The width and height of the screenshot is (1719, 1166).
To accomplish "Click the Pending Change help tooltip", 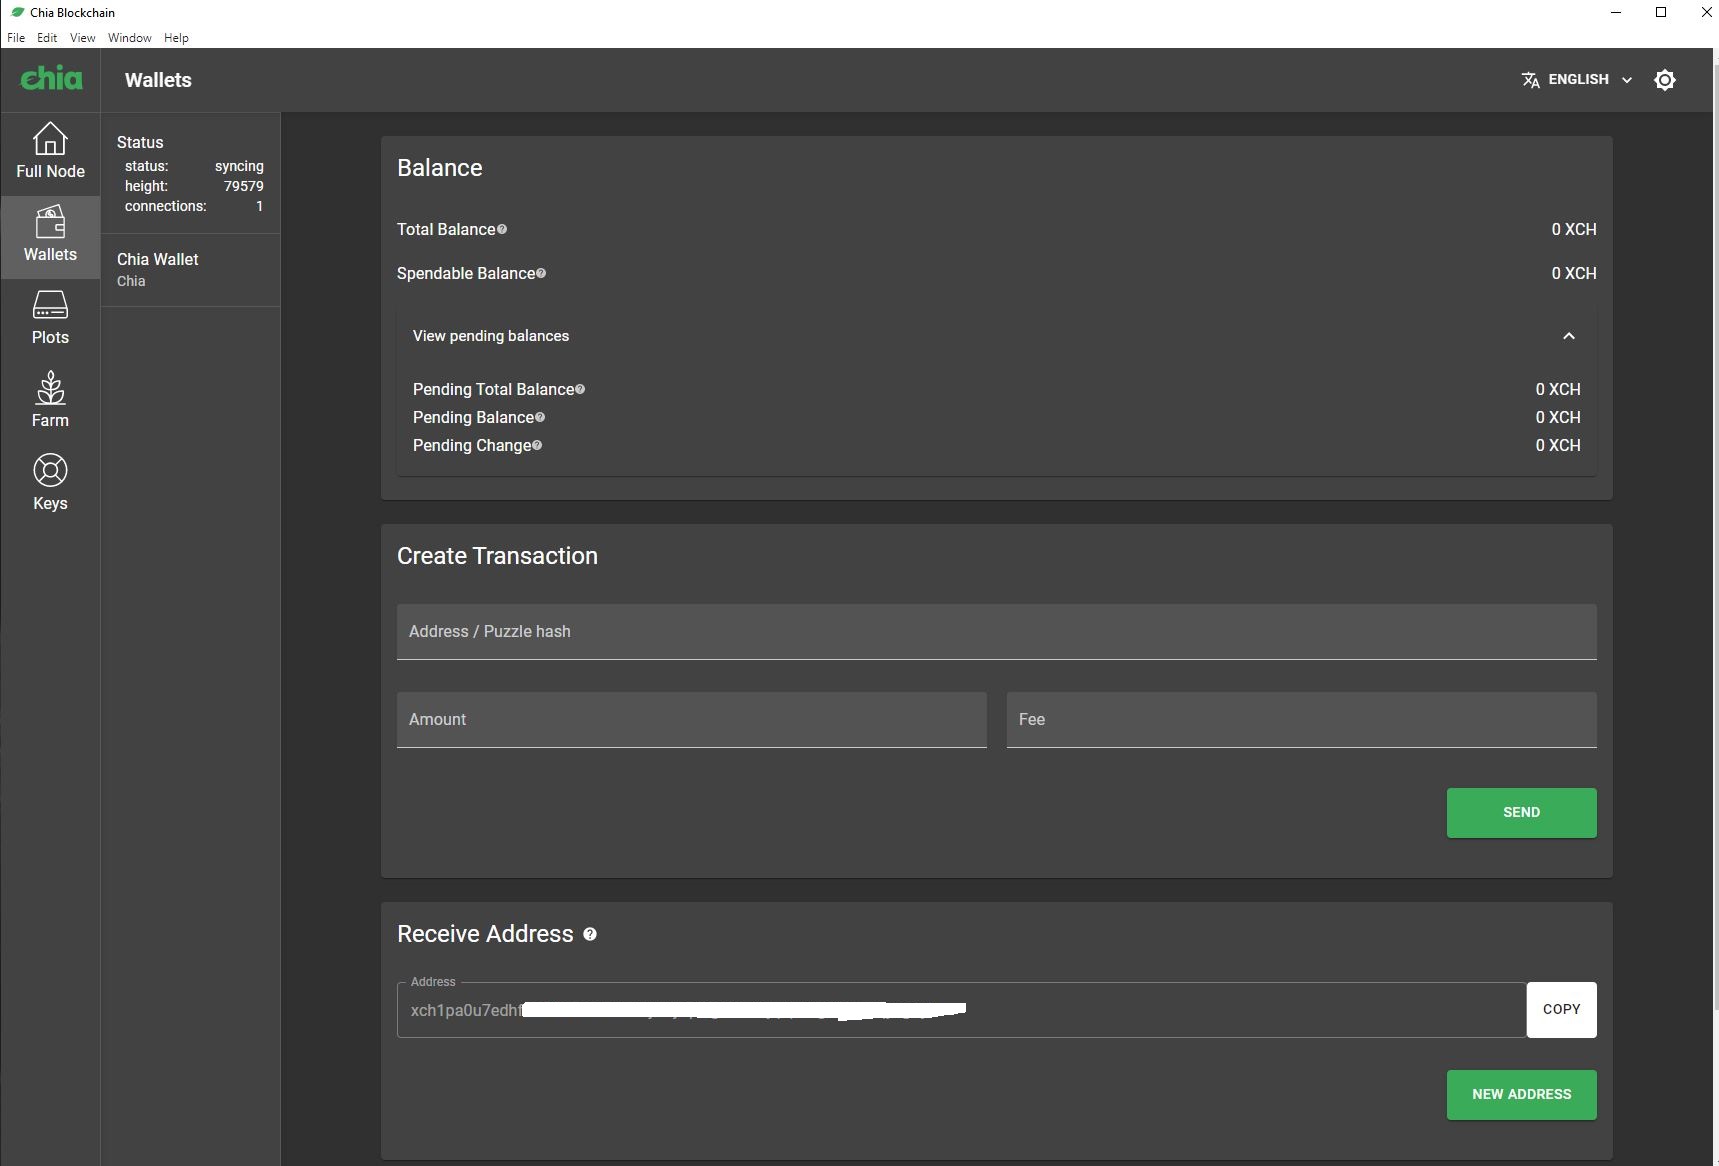I will pyautogui.click(x=536, y=446).
